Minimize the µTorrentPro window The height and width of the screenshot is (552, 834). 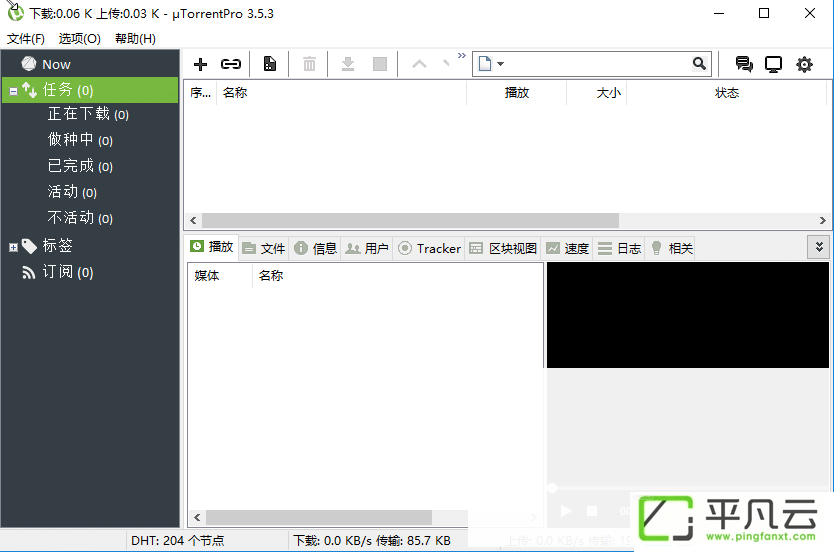[x=719, y=13]
